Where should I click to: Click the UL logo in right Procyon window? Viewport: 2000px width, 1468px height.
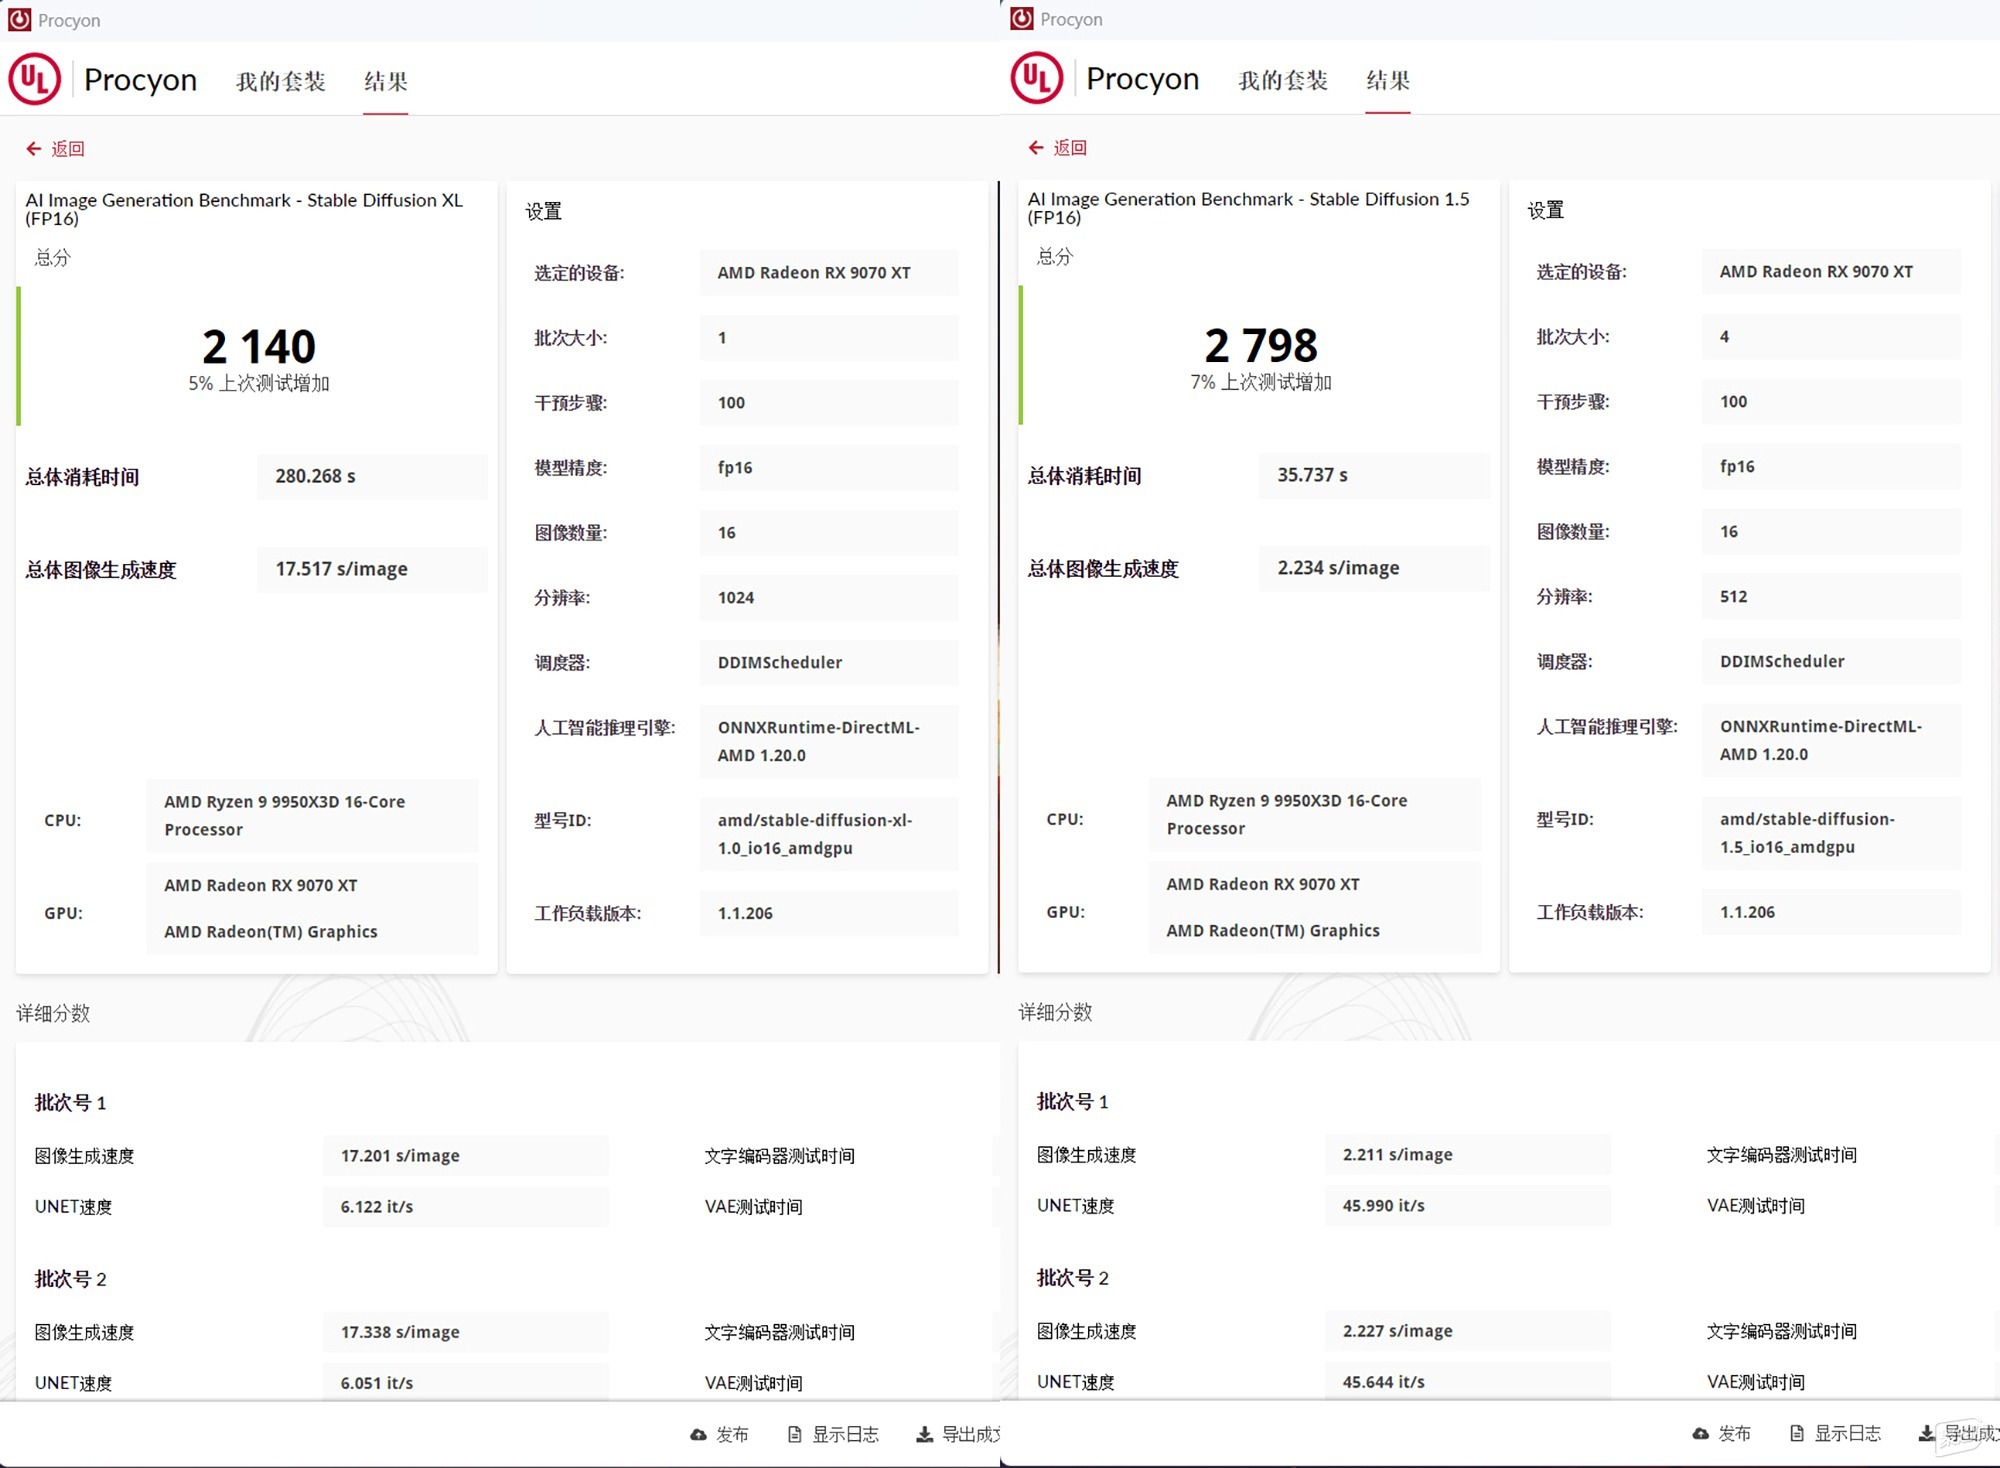1037,78
